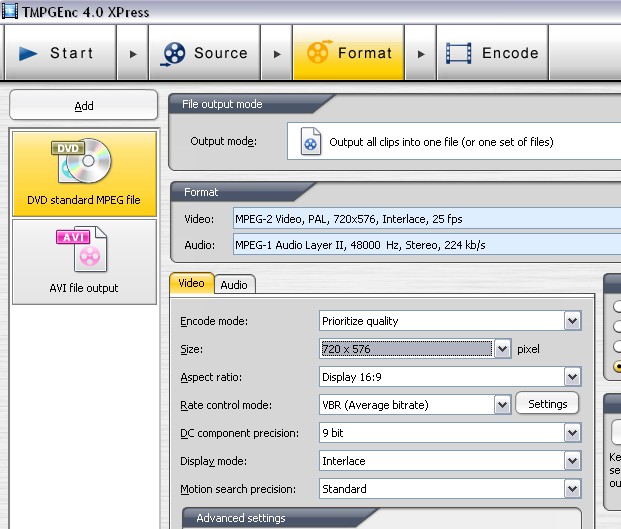Click the Size label

pos(192,349)
